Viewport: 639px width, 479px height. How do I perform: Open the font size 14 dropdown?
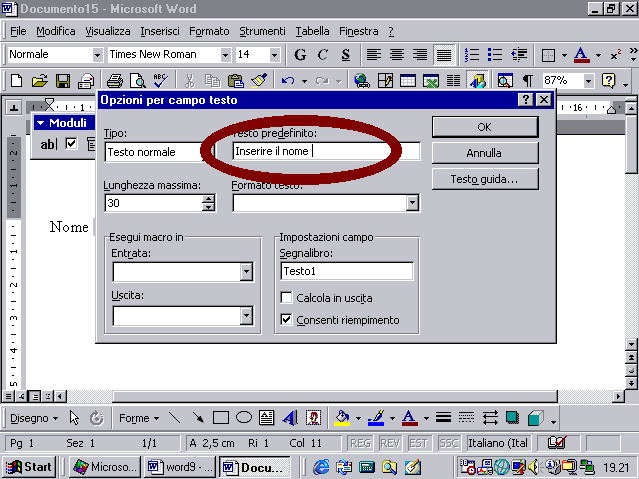click(274, 55)
